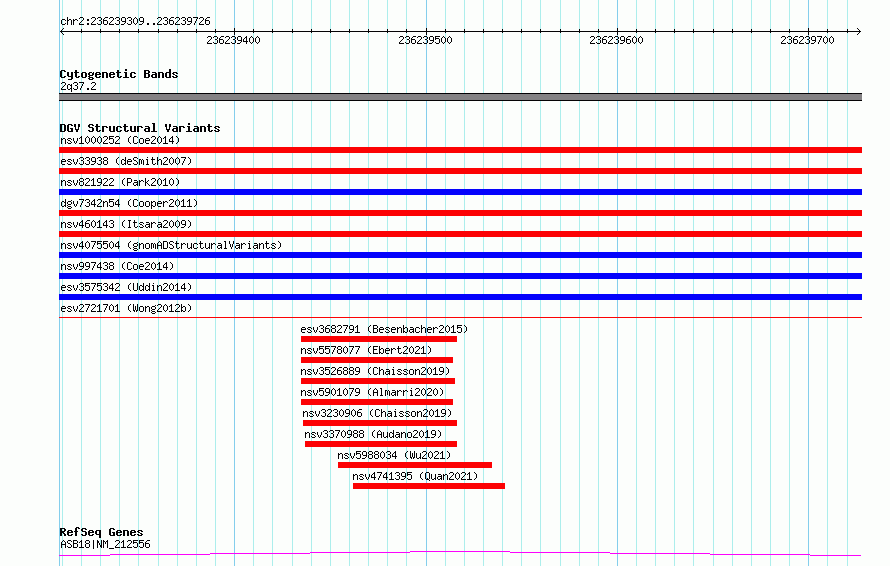Open the esv33938 (deSmith2007) variant label
Screen dimensions: 890x566
point(126,161)
